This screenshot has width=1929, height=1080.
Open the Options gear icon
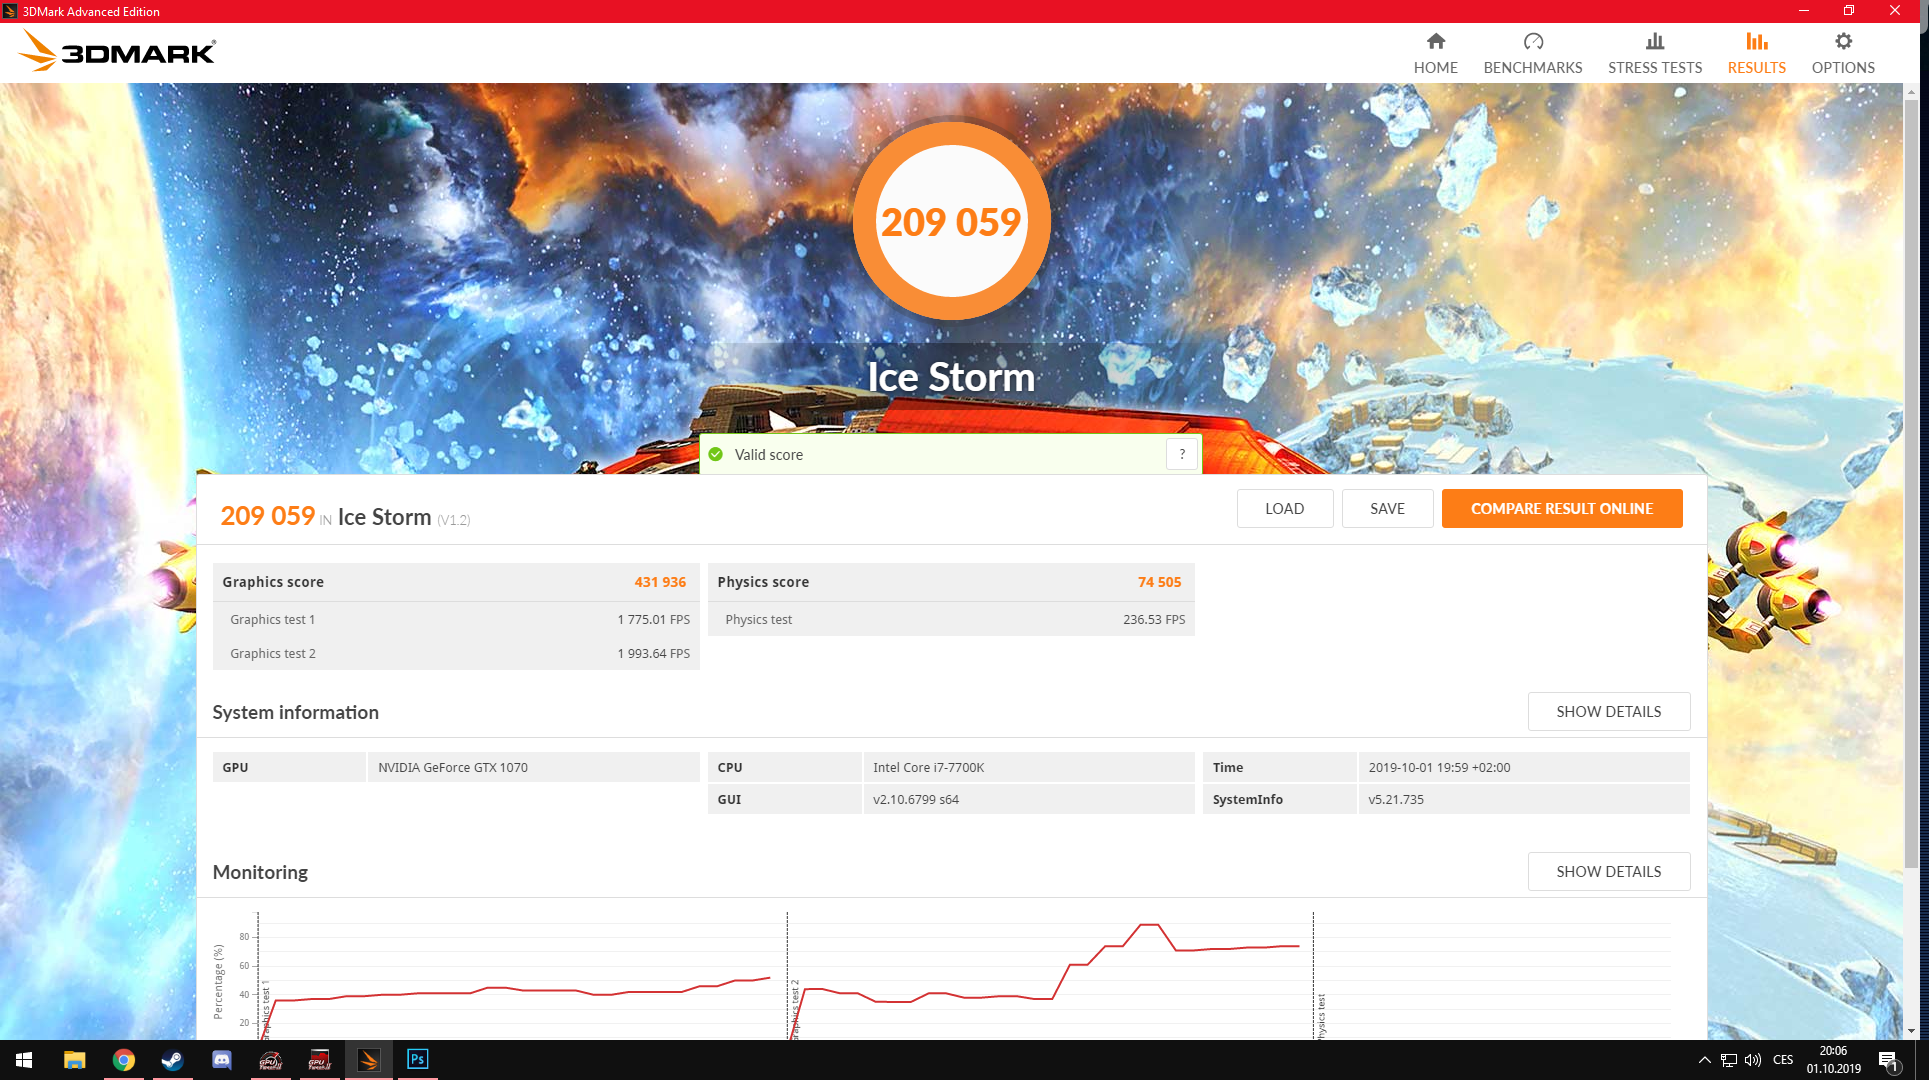pyautogui.click(x=1843, y=41)
